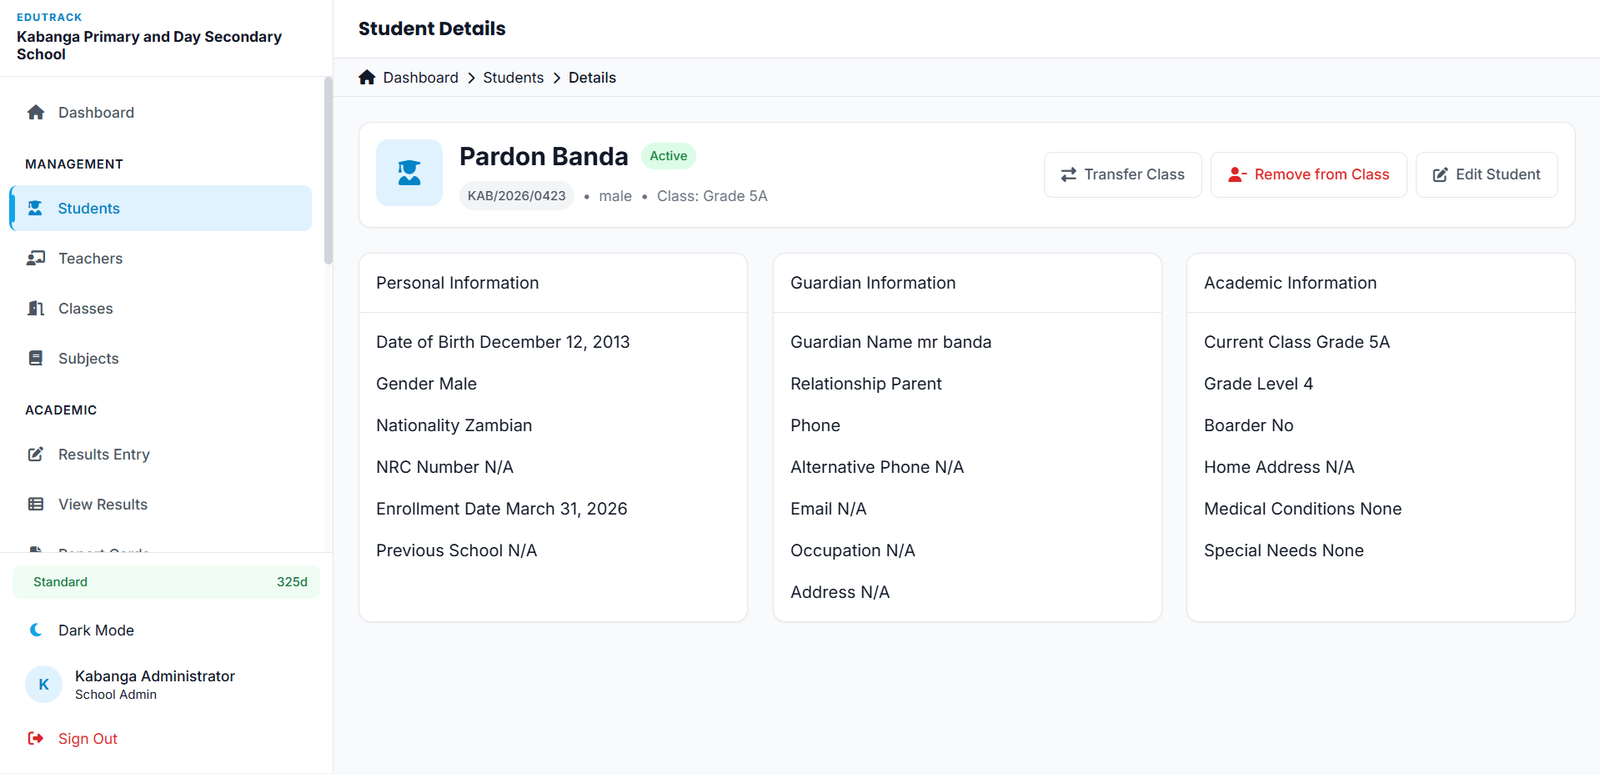Screen dimensions: 1600x774
Task: Open Results Entry in the sidebar
Action: [160, 454]
